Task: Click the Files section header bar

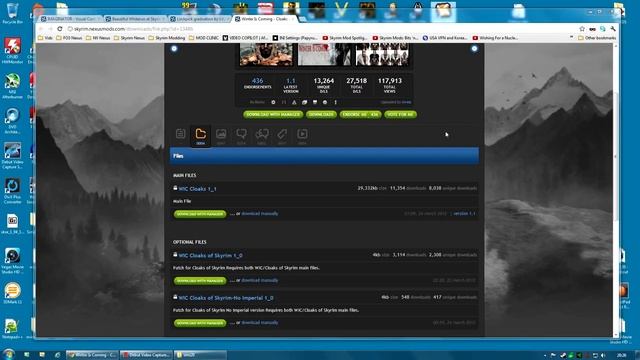Action: [x=324, y=156]
